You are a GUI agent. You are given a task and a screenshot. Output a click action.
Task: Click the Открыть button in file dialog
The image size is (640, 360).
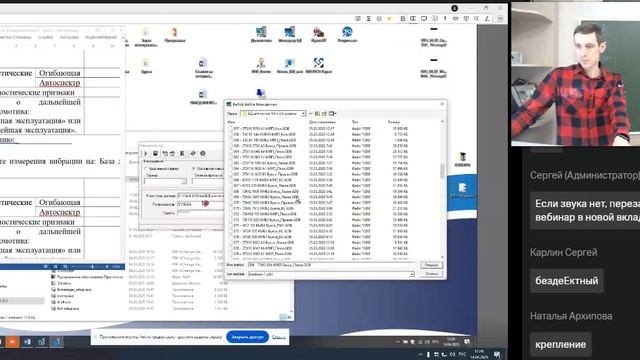(x=431, y=265)
